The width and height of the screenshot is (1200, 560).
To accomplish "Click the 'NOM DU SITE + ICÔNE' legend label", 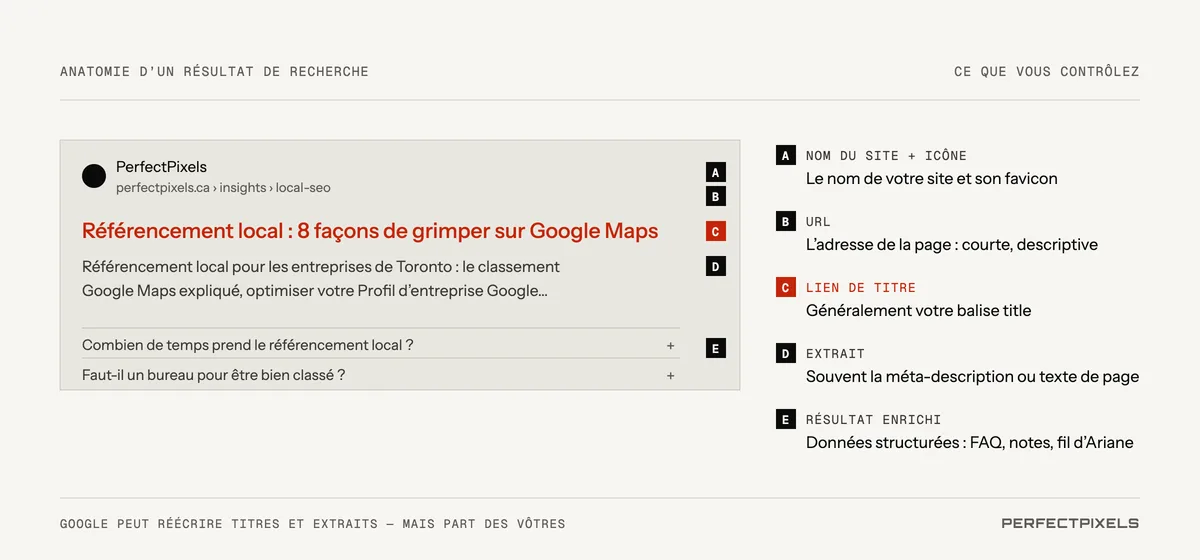I will [886, 155].
